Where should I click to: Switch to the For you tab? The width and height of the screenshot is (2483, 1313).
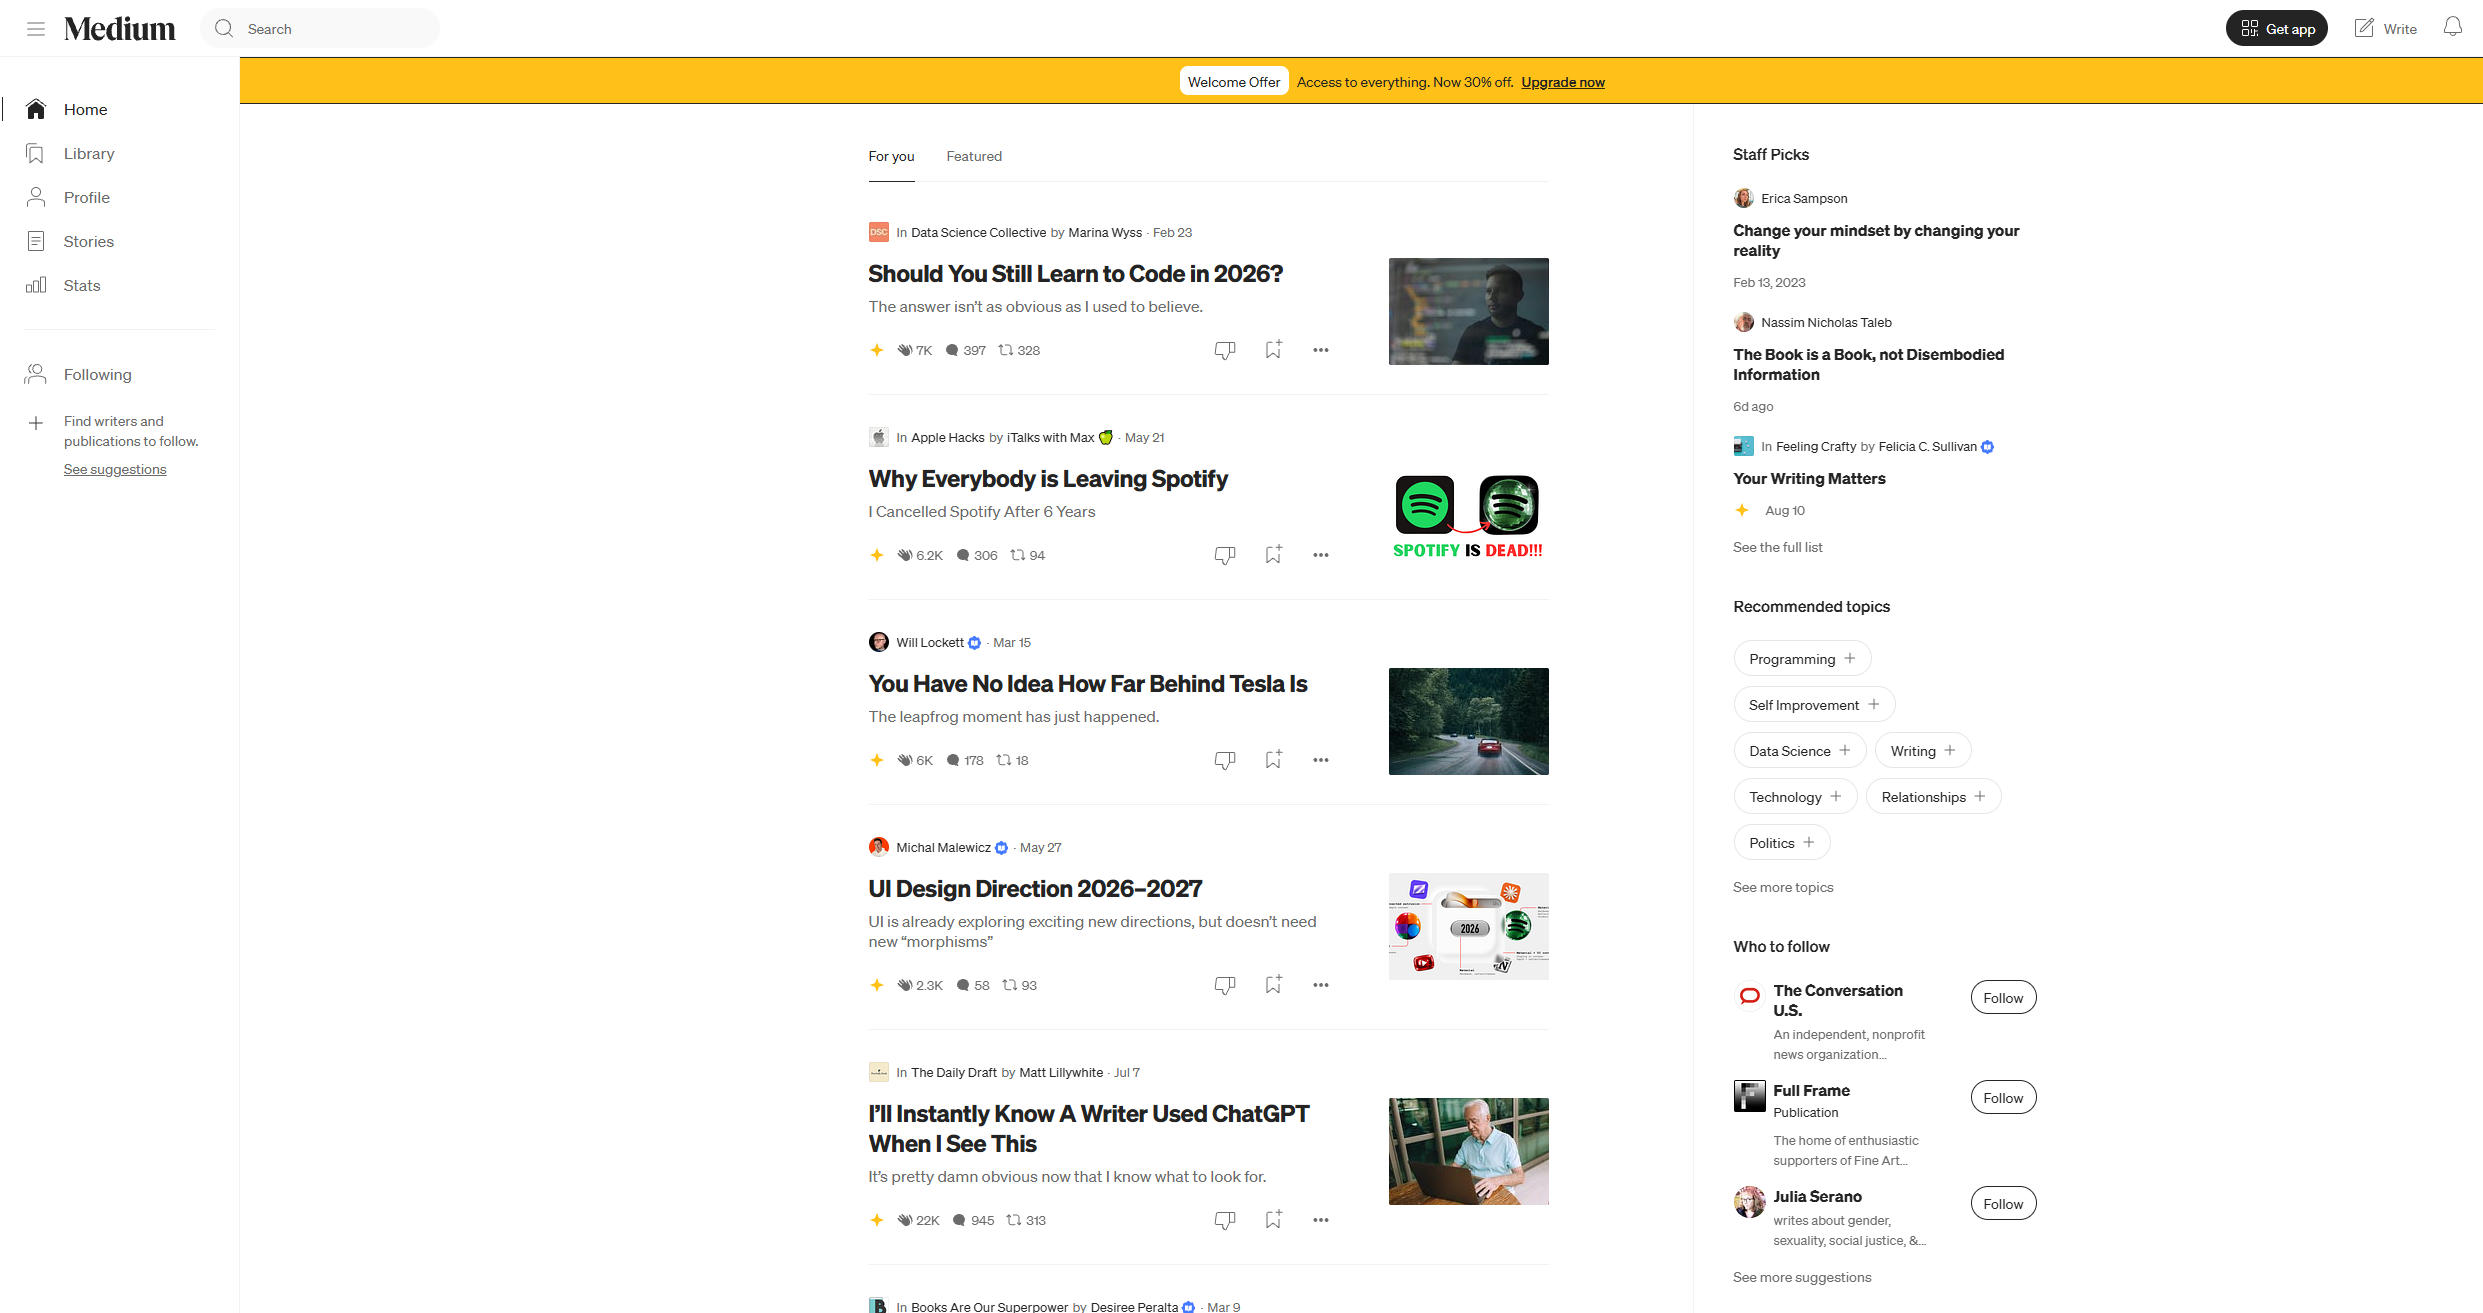click(891, 156)
